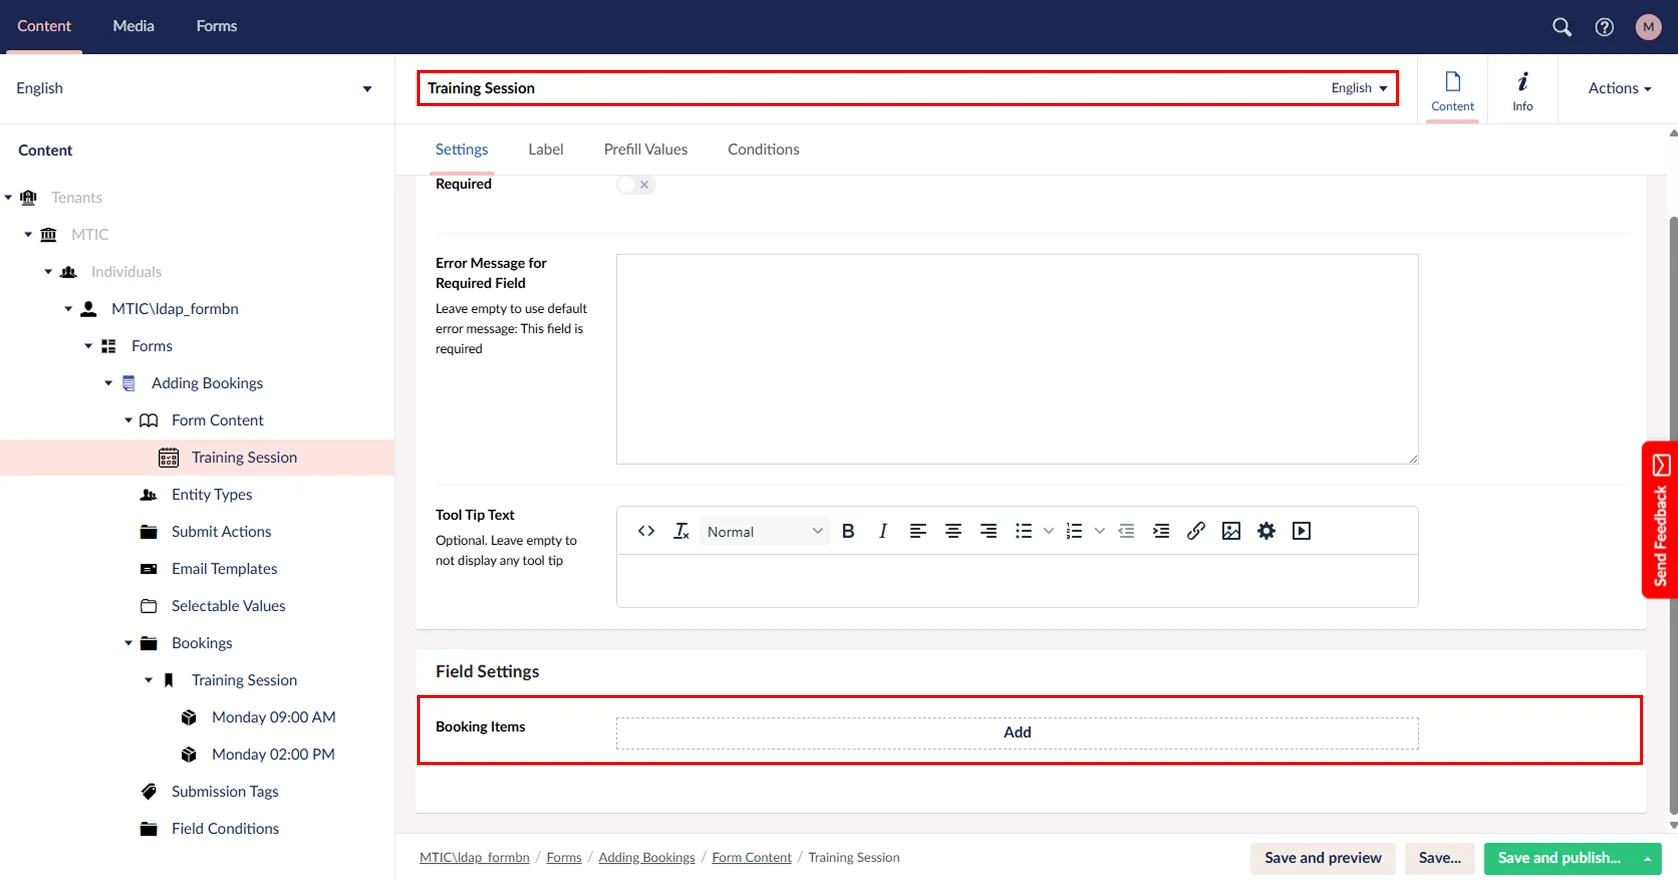Open the Normal text style dropdown

click(x=764, y=532)
